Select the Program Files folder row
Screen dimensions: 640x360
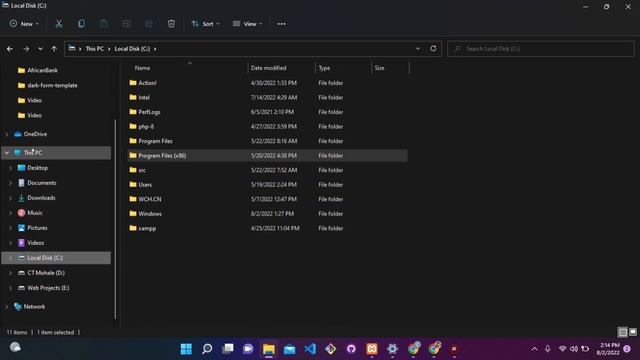[267, 141]
